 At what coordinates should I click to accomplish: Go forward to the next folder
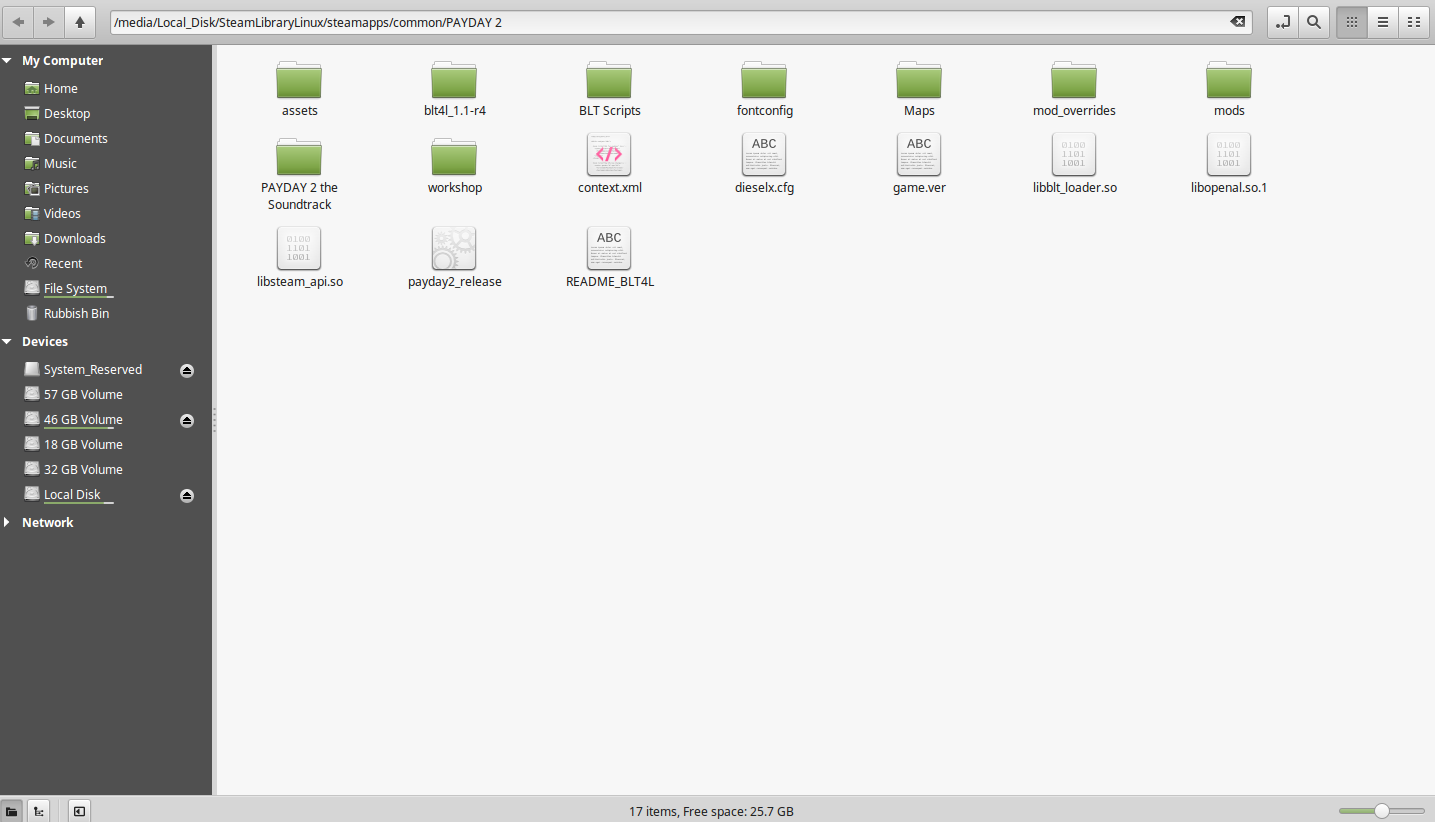[x=48, y=21]
